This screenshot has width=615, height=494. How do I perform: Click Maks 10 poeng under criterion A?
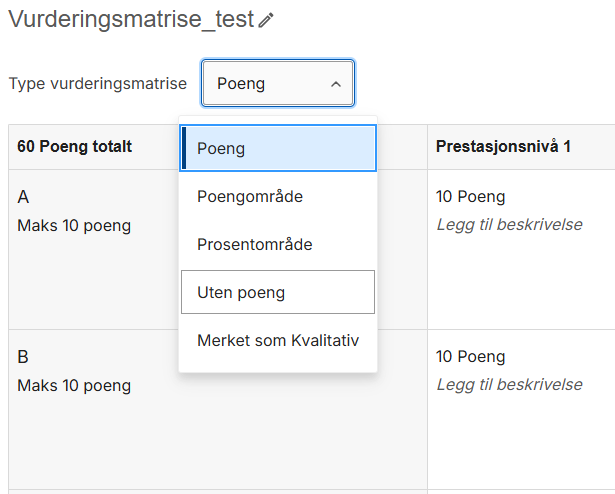74,226
